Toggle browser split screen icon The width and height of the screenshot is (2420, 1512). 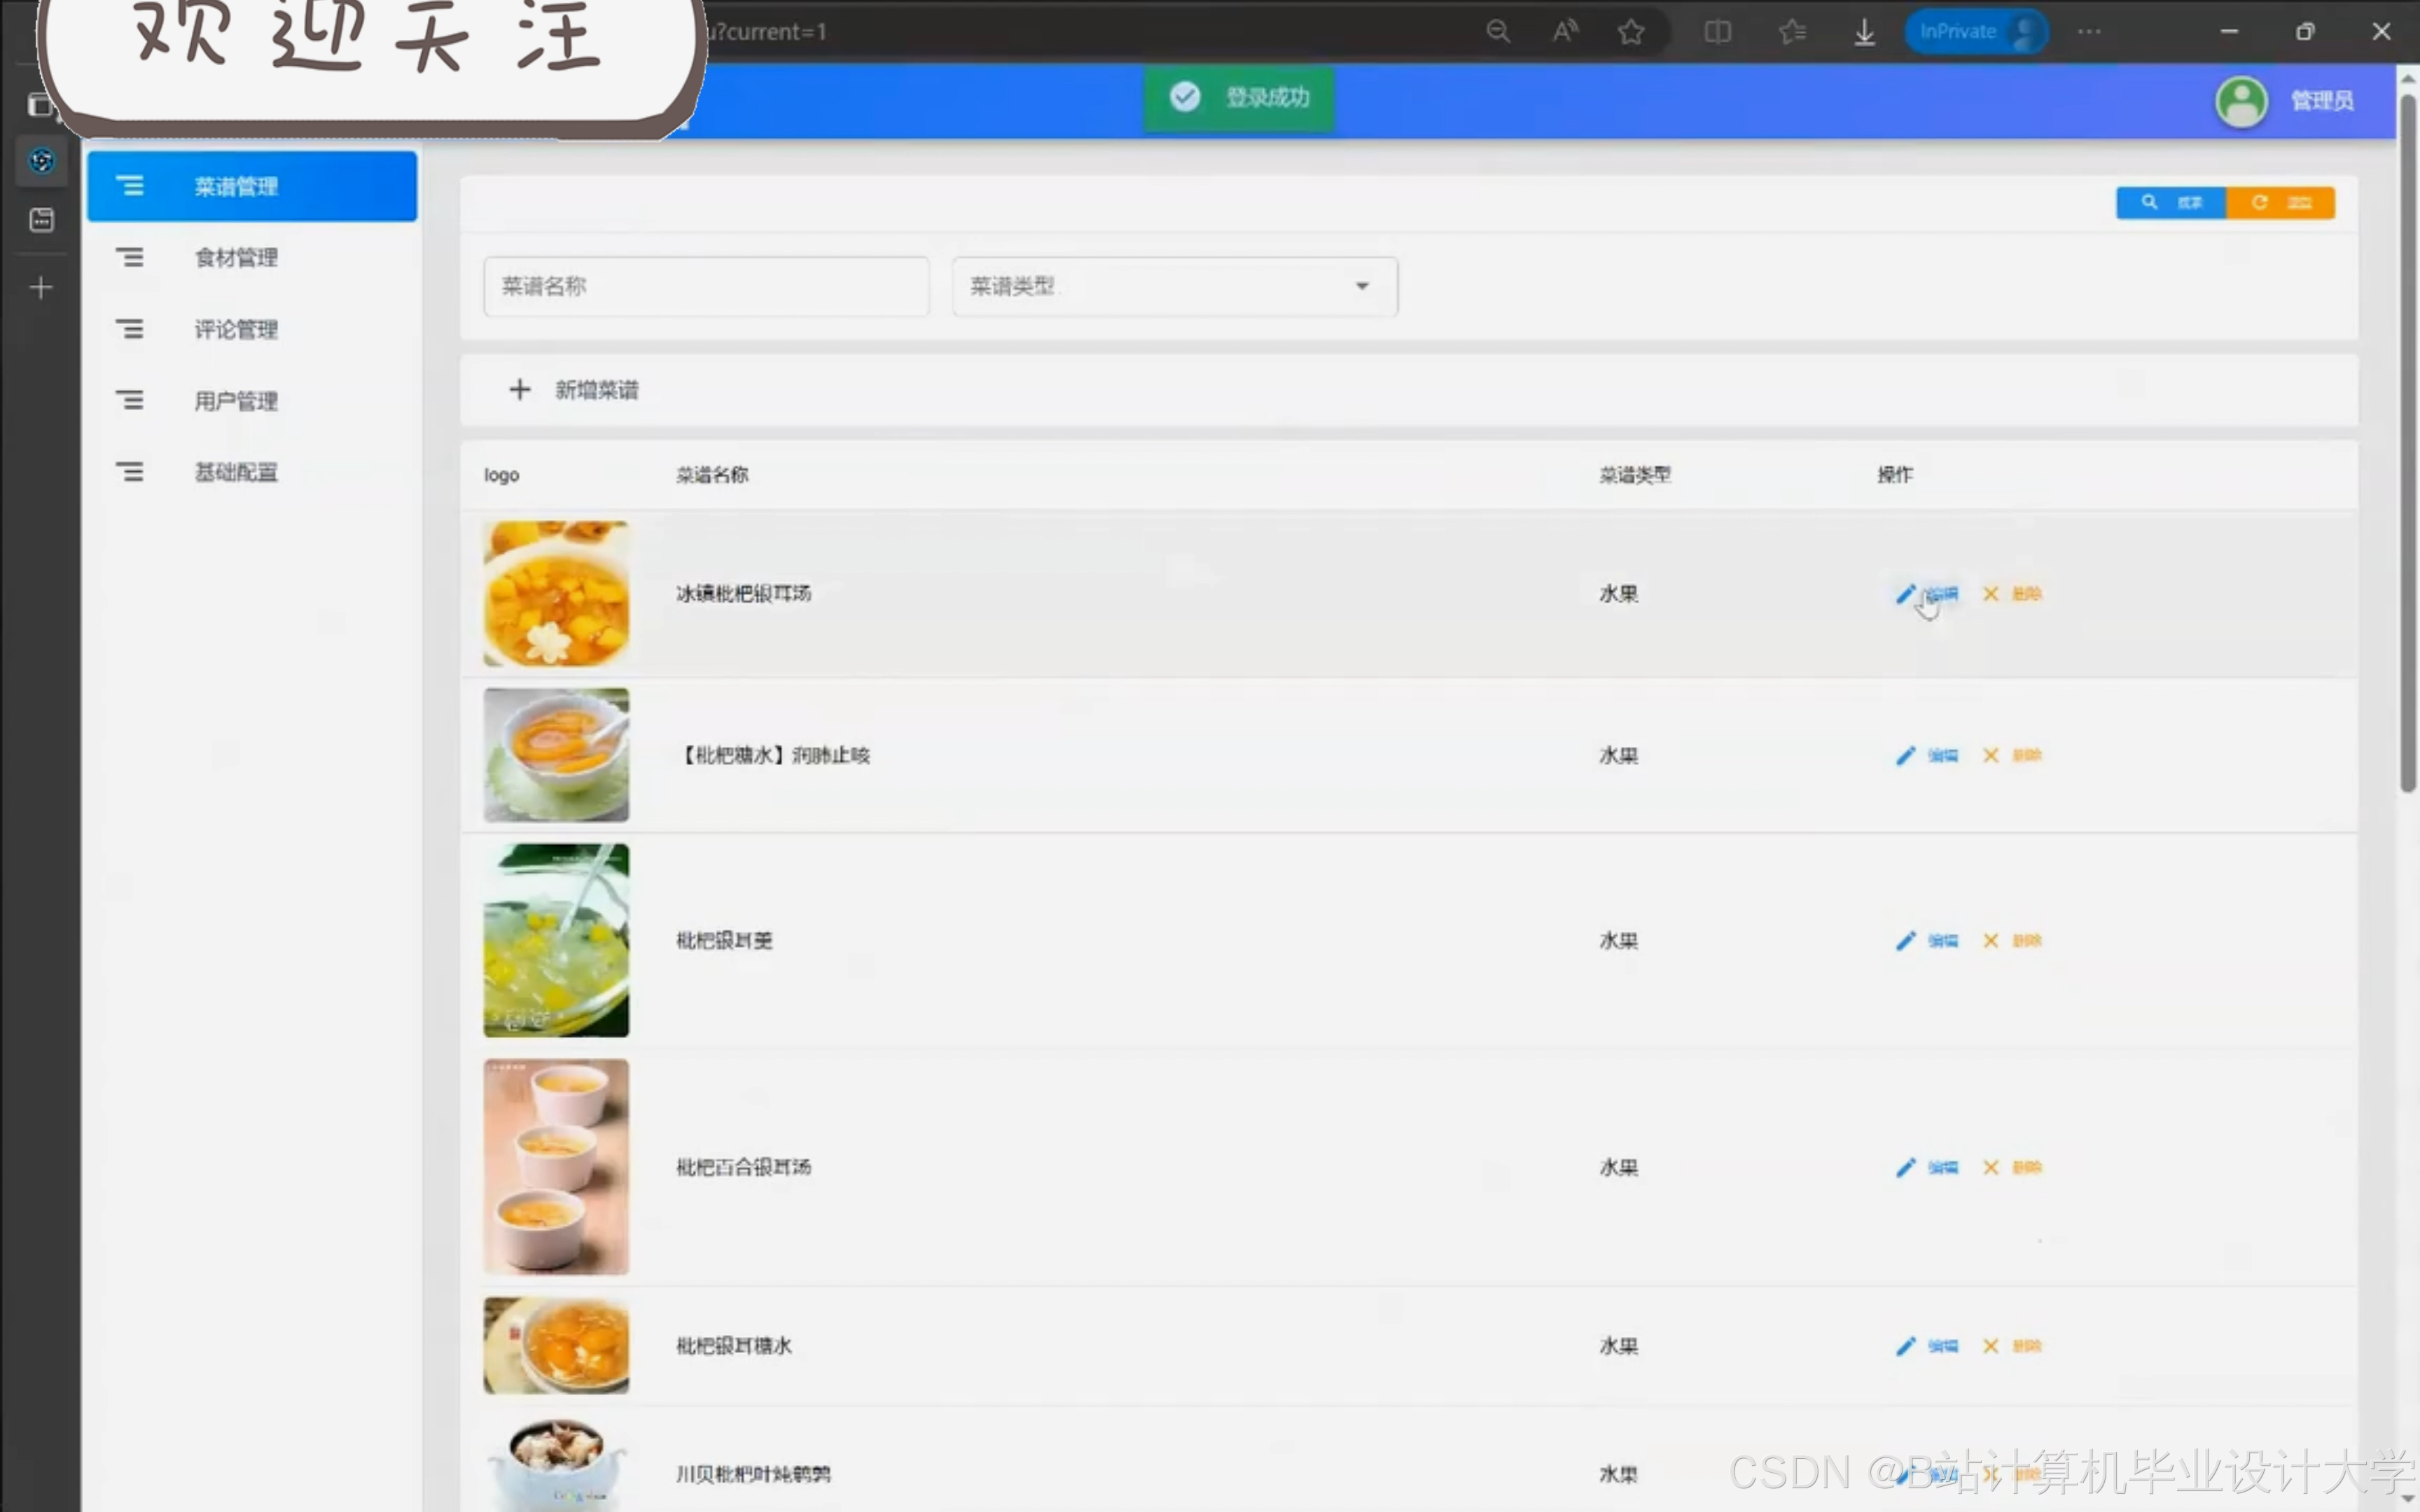pyautogui.click(x=1717, y=32)
